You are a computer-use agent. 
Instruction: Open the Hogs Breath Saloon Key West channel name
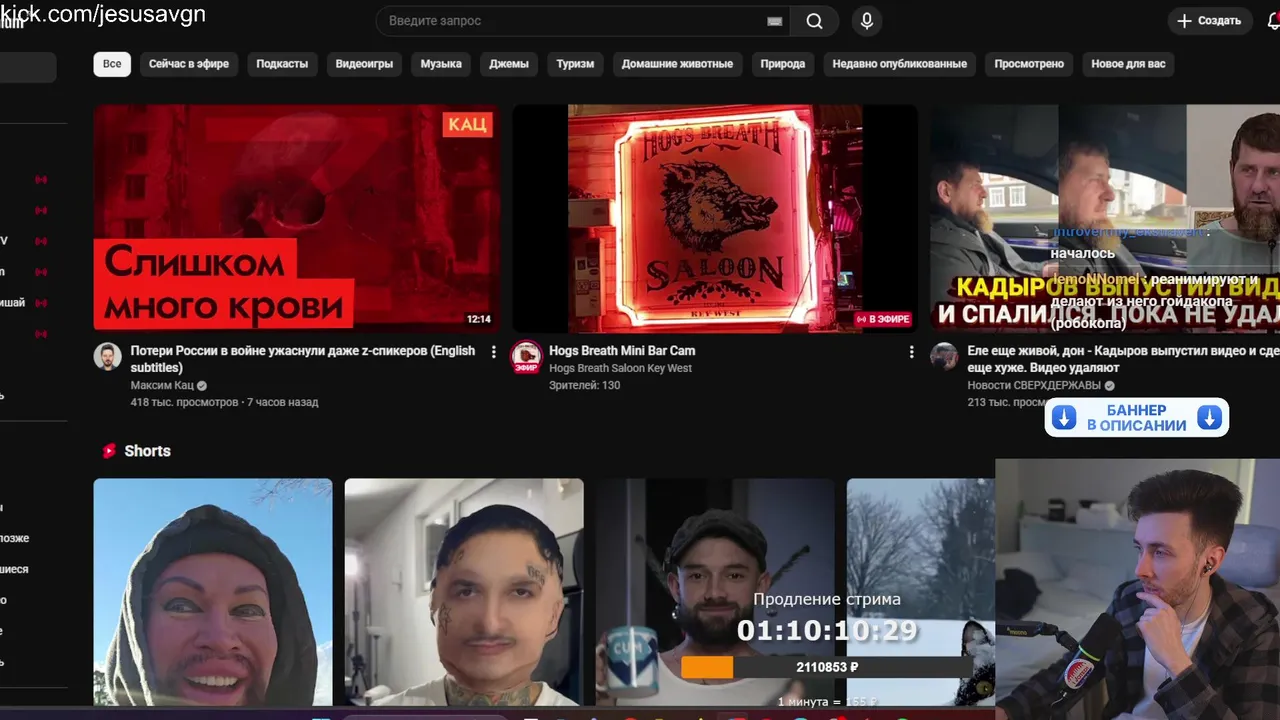coord(620,368)
